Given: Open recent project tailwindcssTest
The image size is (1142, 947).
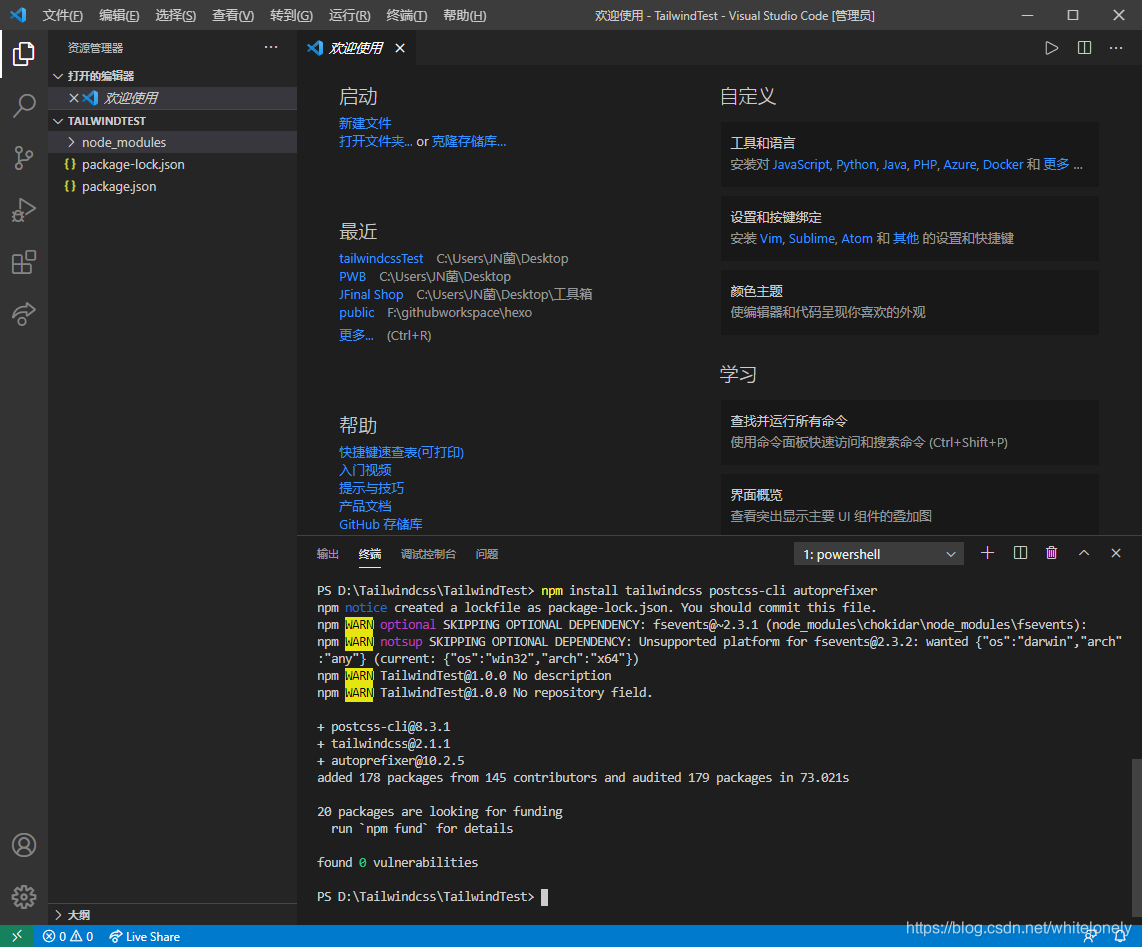Looking at the screenshot, I should pos(381,259).
